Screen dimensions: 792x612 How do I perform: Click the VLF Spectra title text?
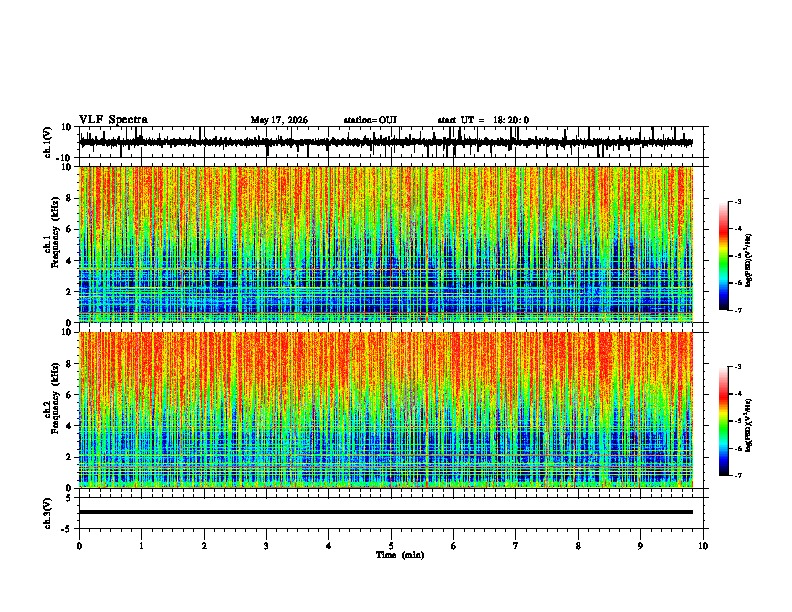click(113, 120)
